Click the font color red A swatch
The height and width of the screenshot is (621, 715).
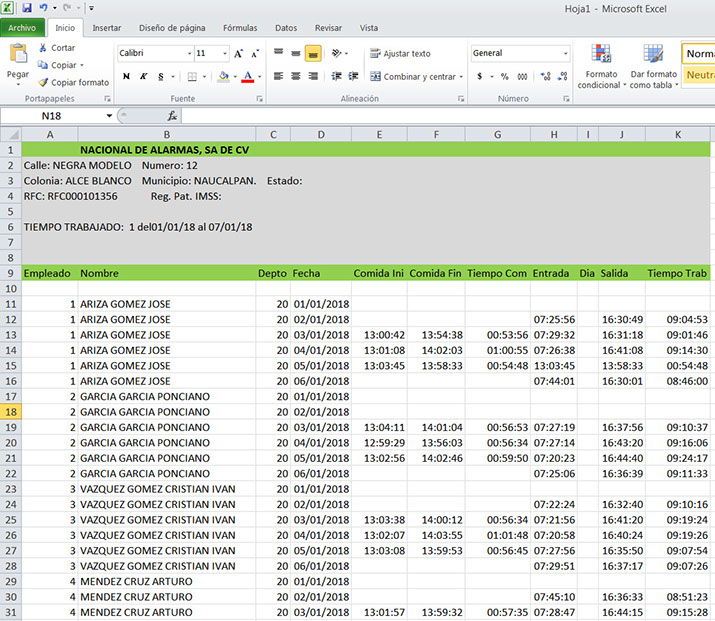point(246,76)
